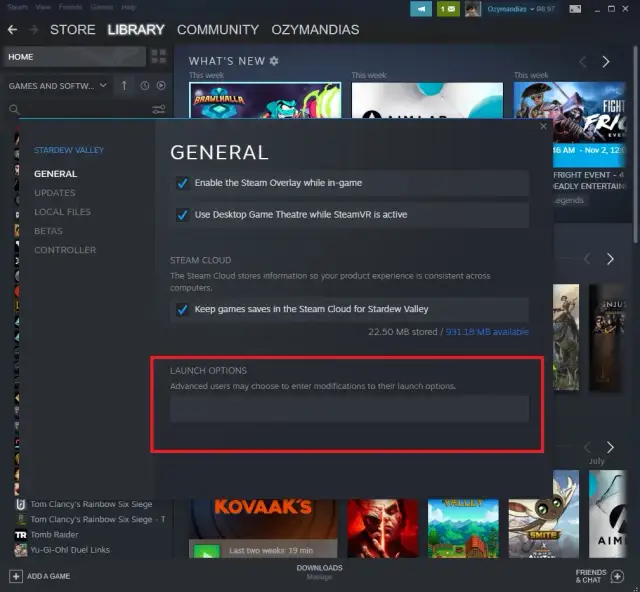This screenshot has width=640, height=592.
Task: Toggle Desktop Game Theatre checkbox
Action: click(x=182, y=215)
